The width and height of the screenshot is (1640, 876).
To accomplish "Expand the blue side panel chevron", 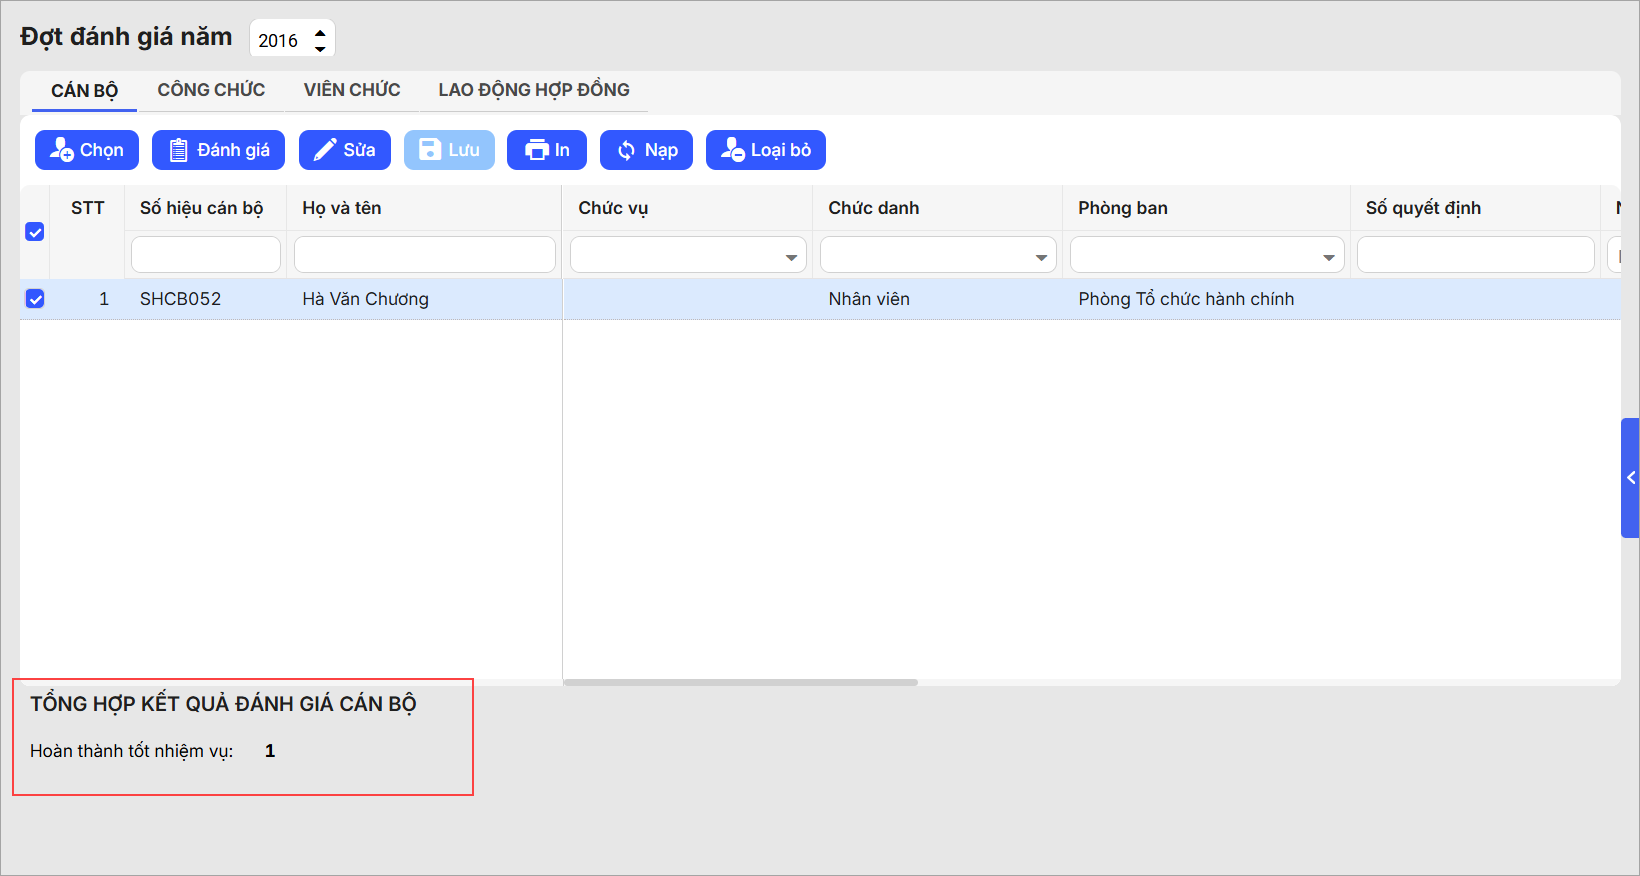I will (x=1631, y=478).
